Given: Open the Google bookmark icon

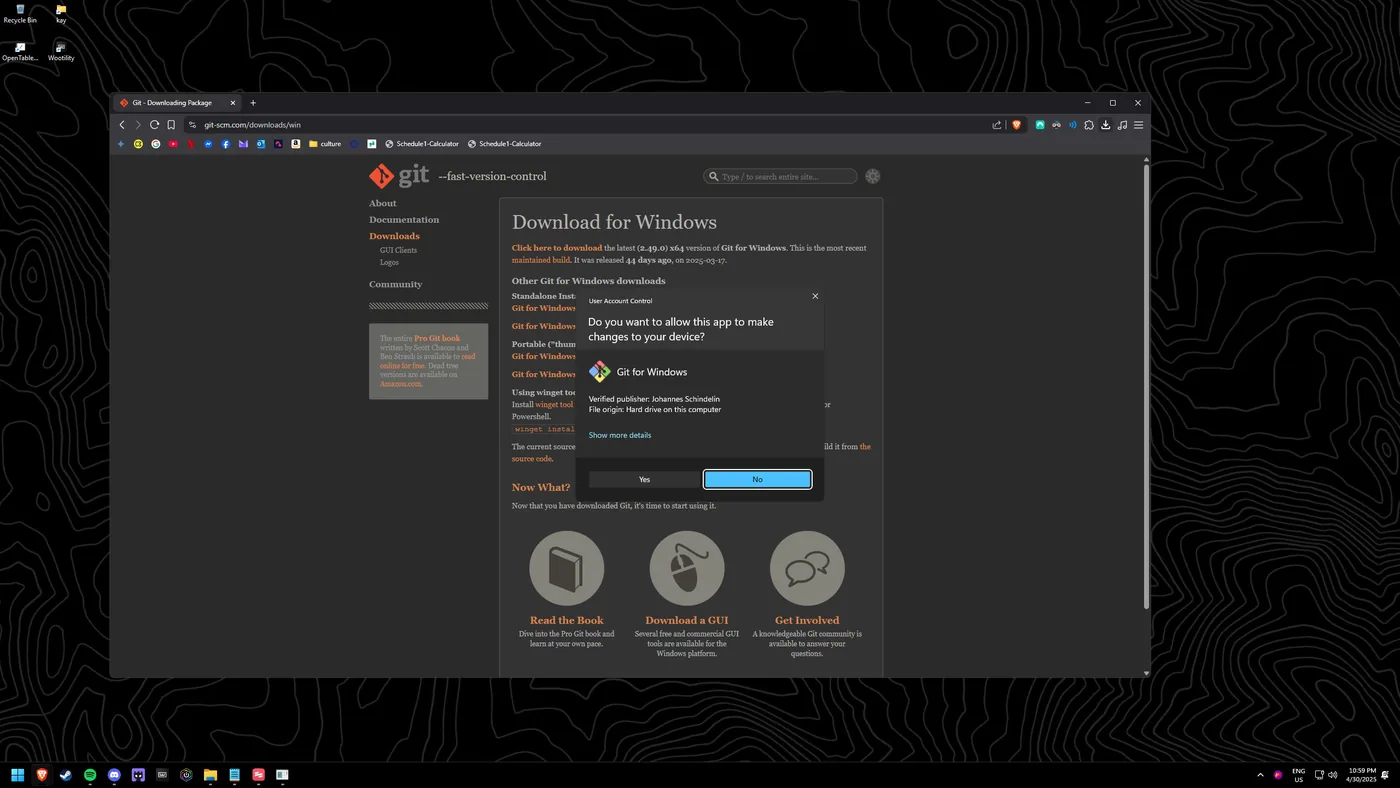Looking at the screenshot, I should click(x=156, y=144).
